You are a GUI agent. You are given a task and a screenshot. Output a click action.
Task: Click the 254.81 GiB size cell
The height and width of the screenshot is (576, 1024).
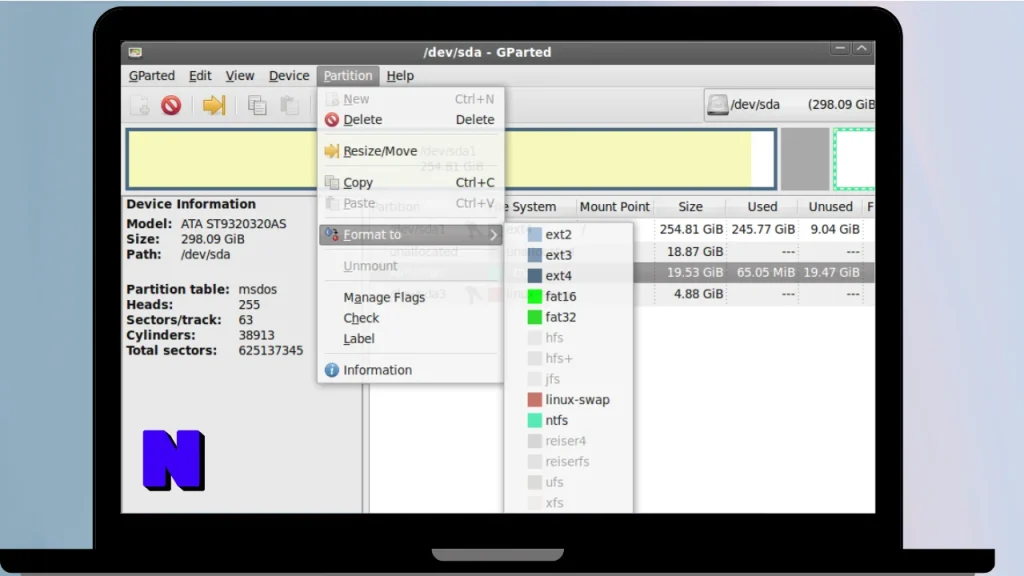point(691,229)
